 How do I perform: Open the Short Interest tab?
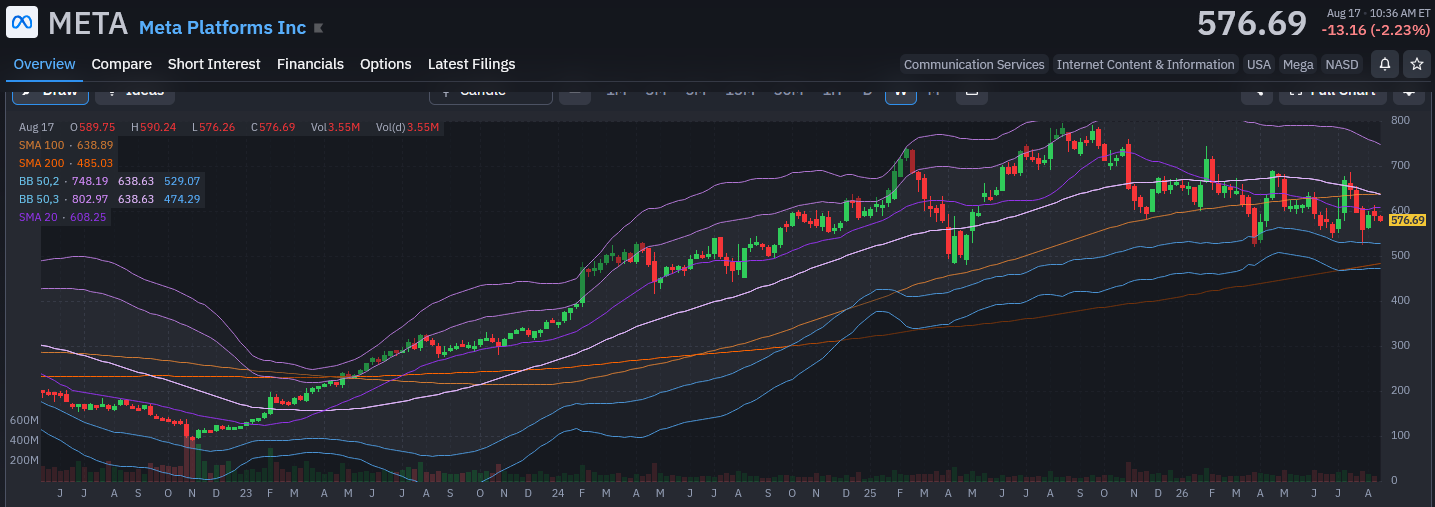coord(214,64)
